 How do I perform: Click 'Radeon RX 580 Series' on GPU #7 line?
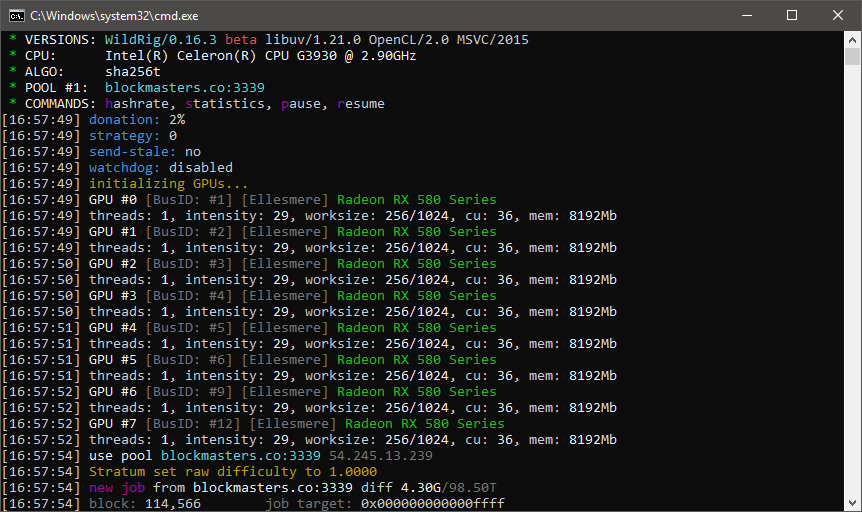click(424, 423)
